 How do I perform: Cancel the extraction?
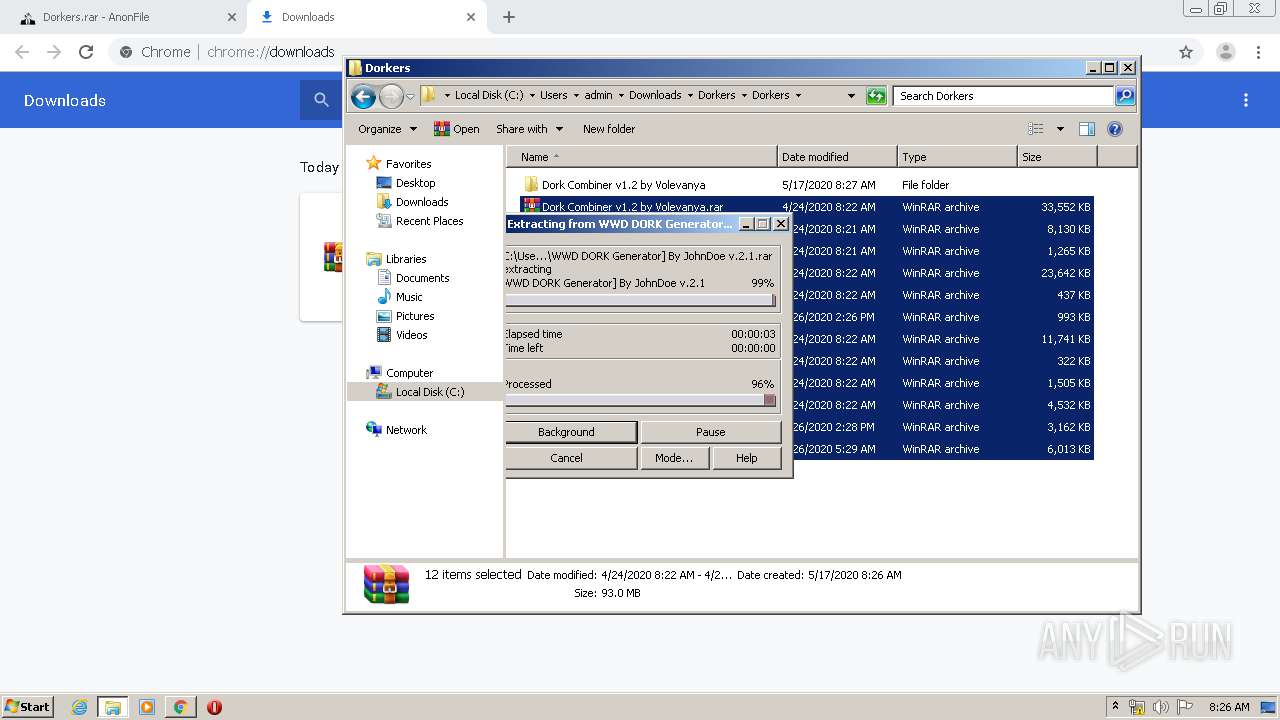click(x=566, y=458)
